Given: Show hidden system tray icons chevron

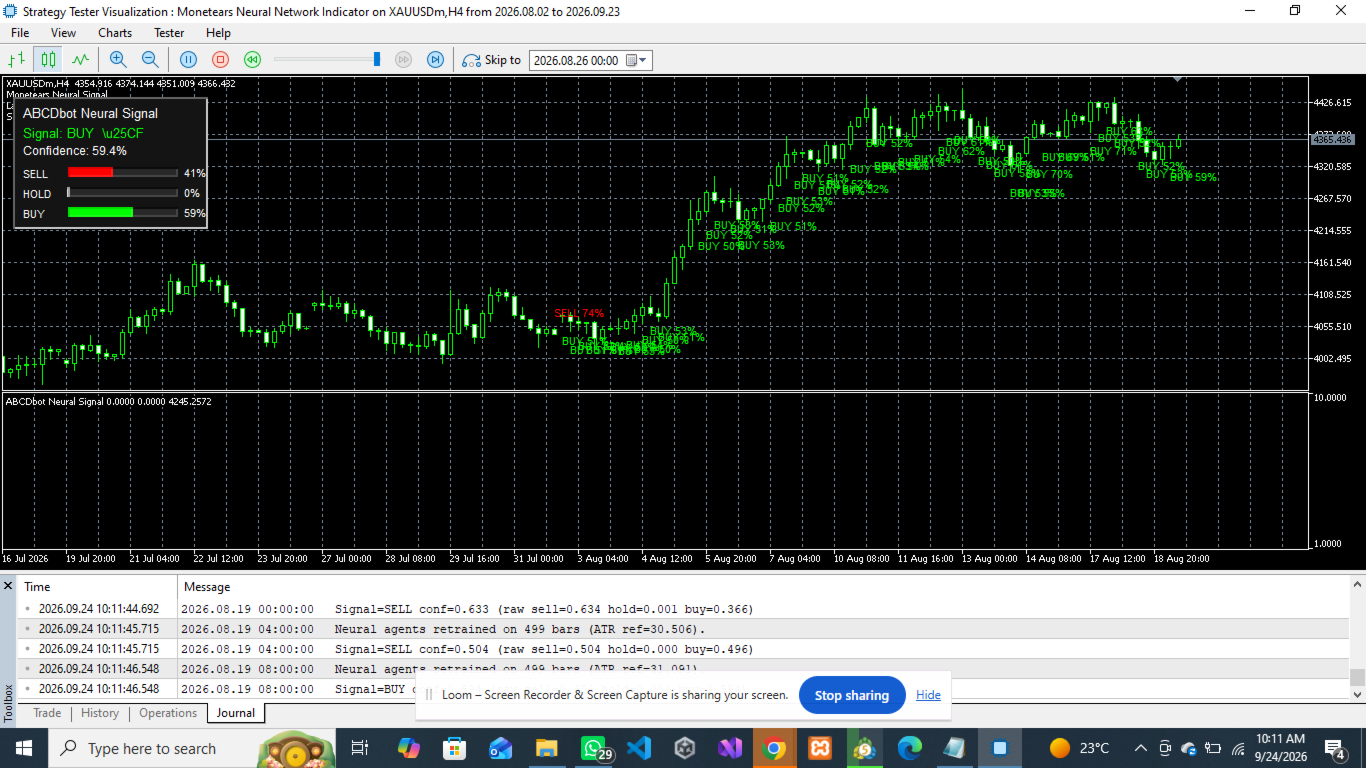Looking at the screenshot, I should tap(1141, 748).
